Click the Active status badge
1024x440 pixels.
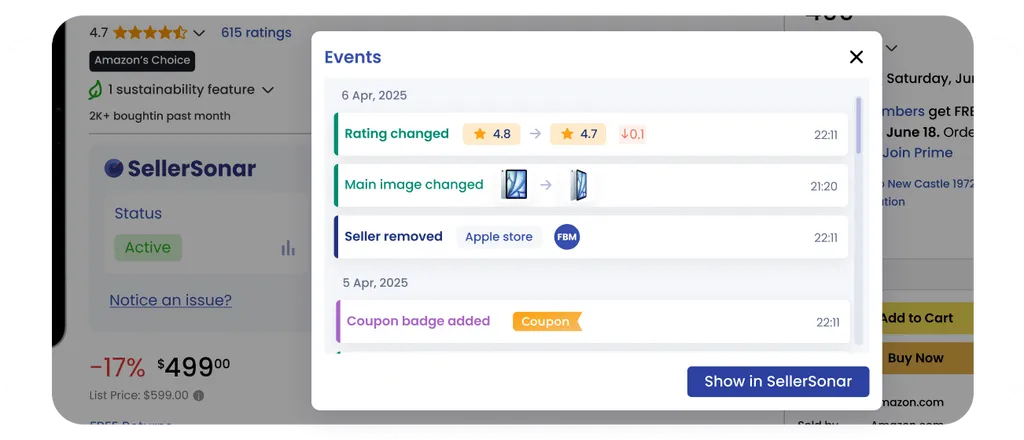(148, 247)
